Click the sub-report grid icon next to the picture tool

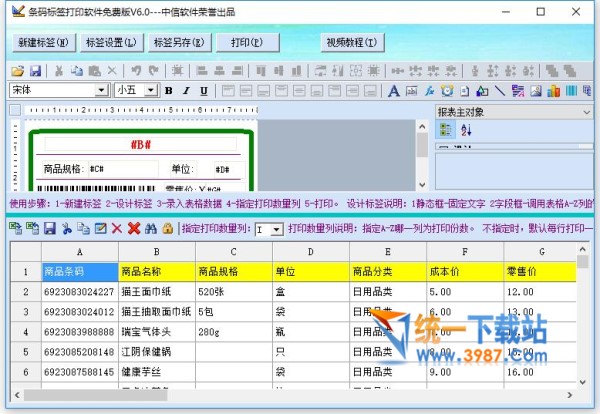518,91
